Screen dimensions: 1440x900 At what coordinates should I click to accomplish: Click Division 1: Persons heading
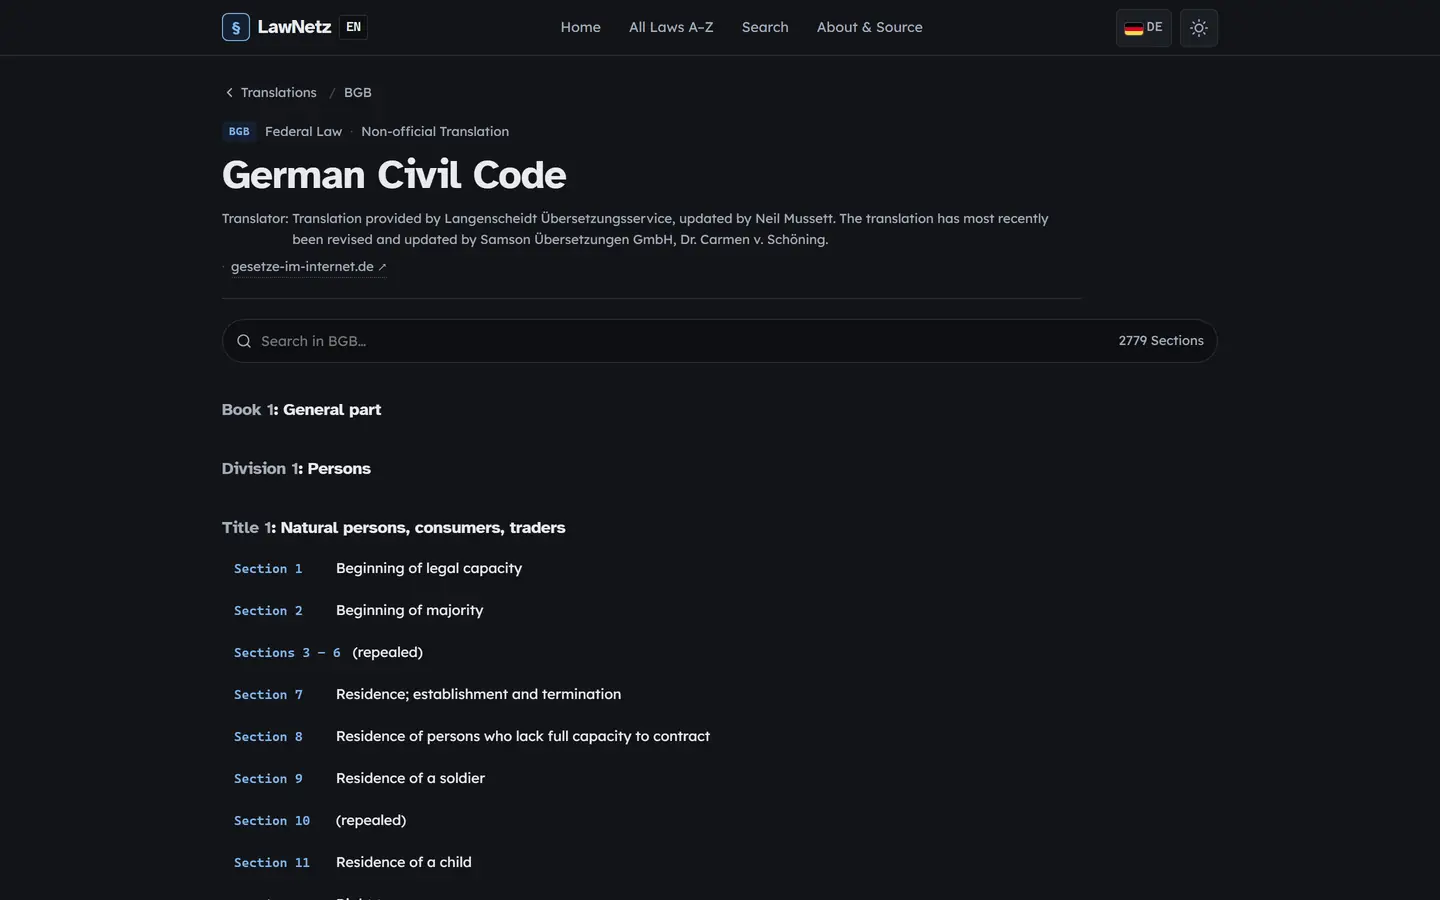296,469
